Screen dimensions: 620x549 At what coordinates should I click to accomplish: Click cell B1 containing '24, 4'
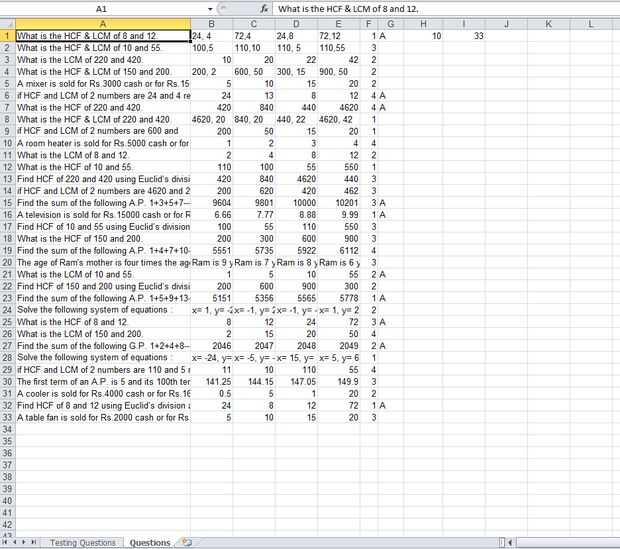[x=212, y=36]
